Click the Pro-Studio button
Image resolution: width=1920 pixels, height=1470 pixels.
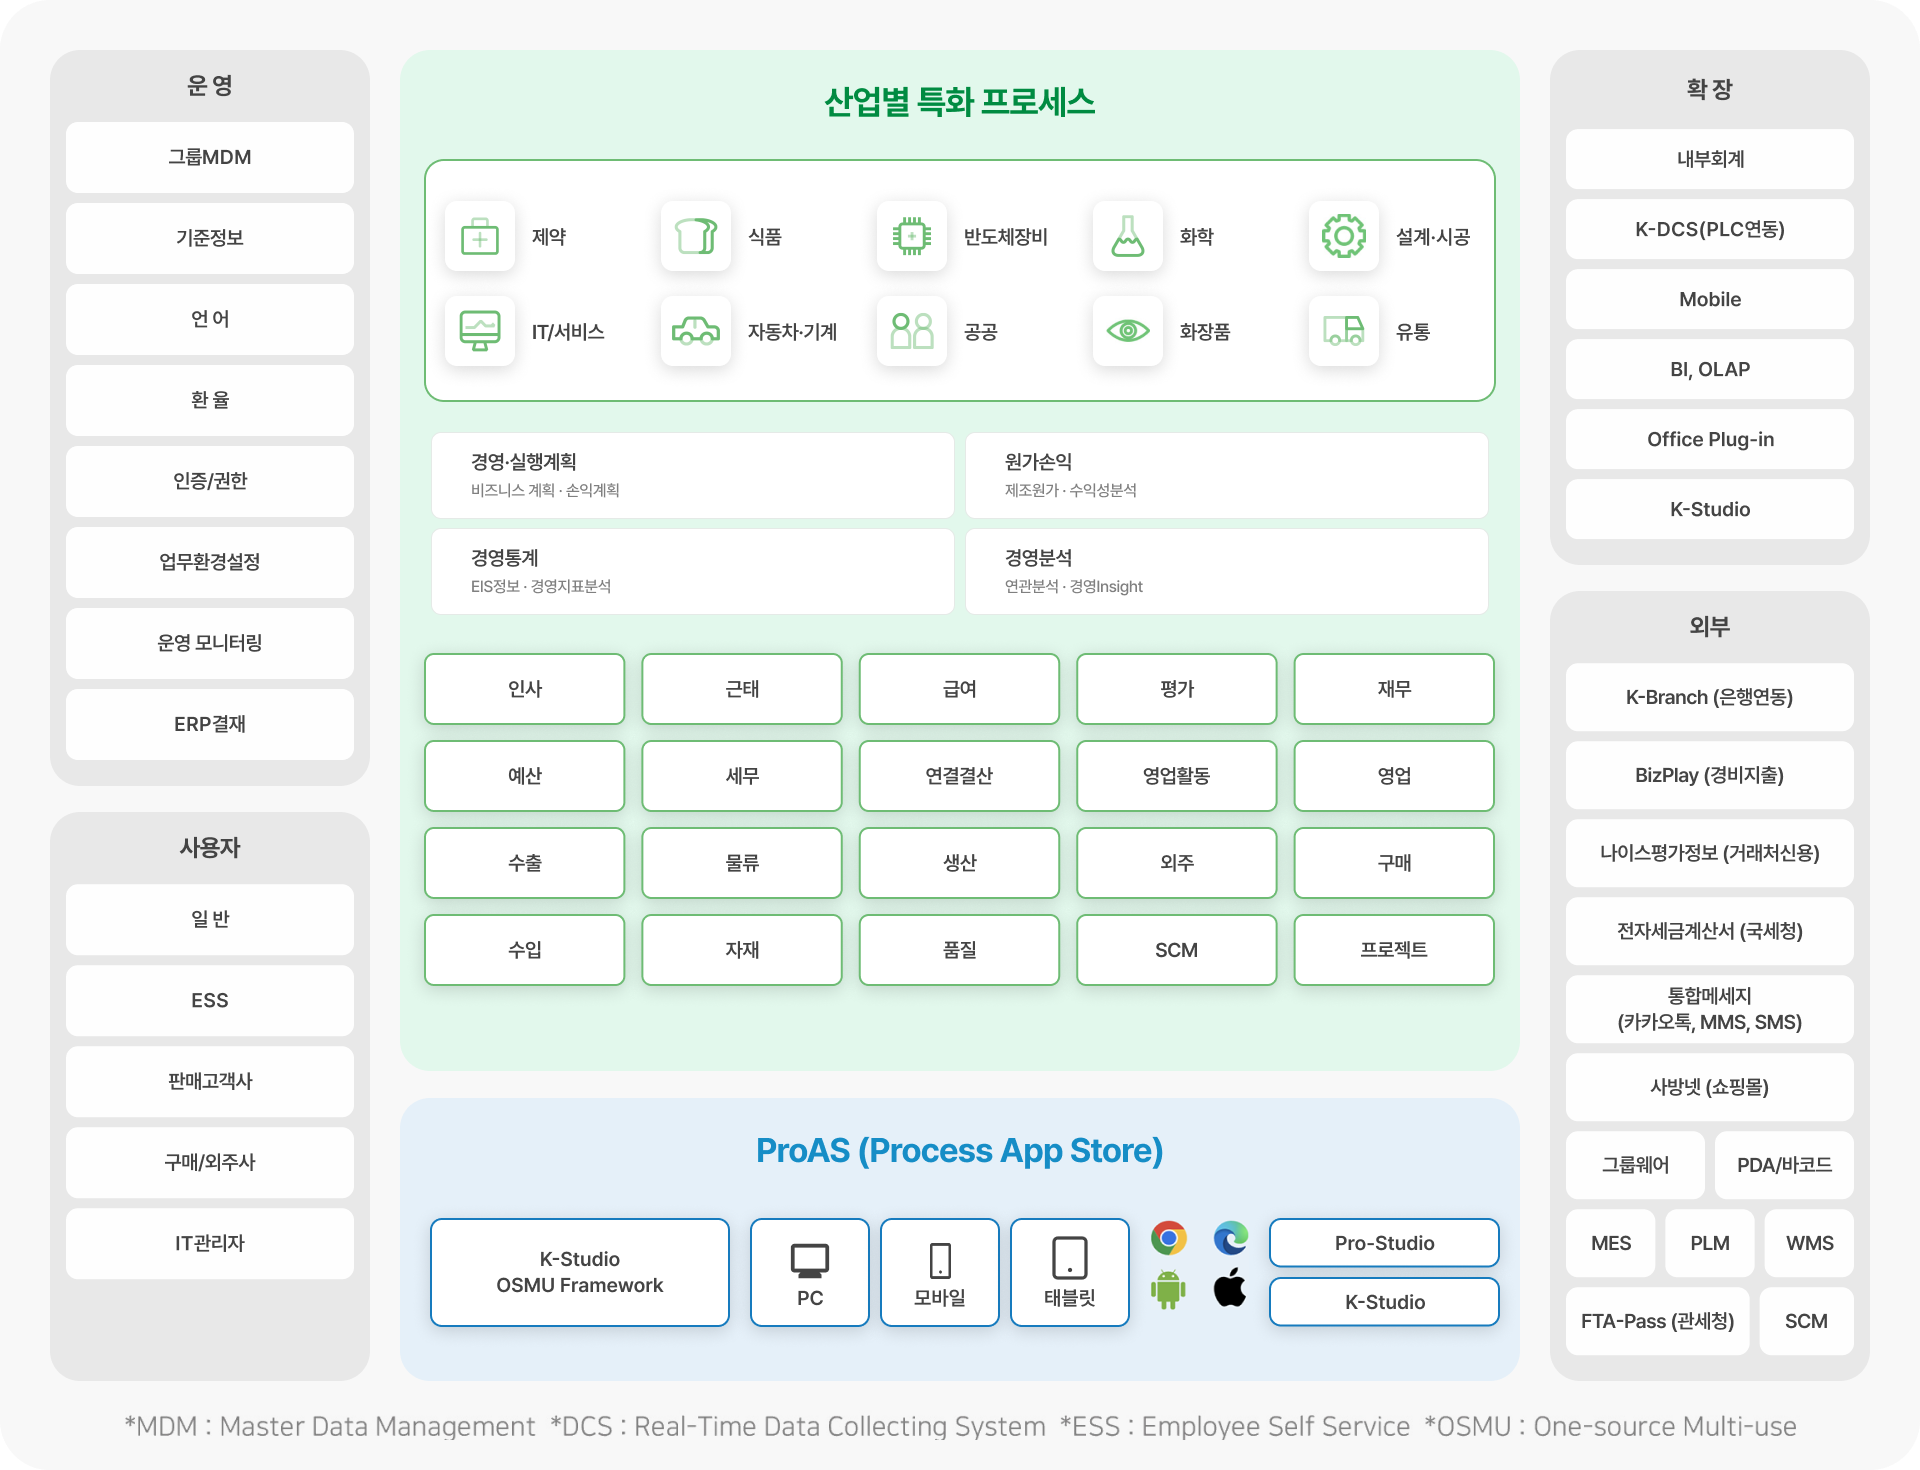(1384, 1243)
